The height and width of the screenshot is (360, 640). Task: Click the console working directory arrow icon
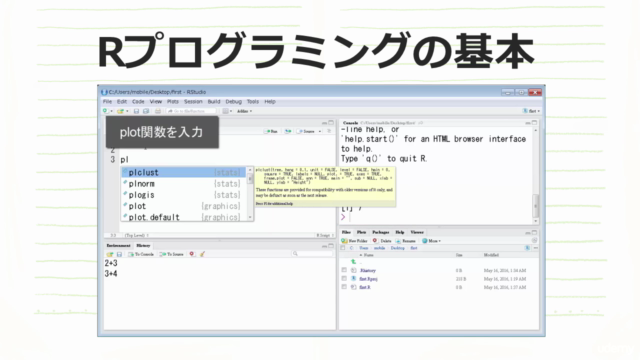(x=420, y=123)
